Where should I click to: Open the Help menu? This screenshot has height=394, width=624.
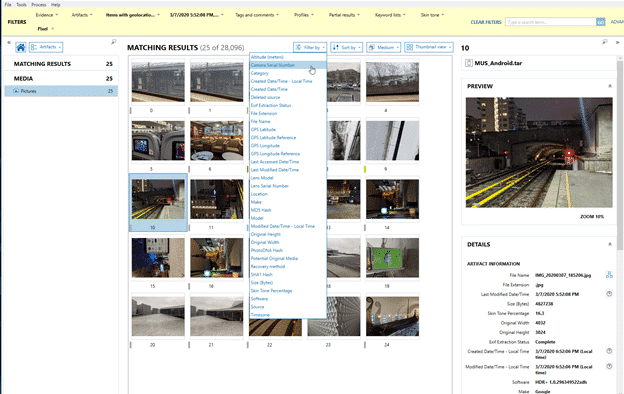(56, 5)
